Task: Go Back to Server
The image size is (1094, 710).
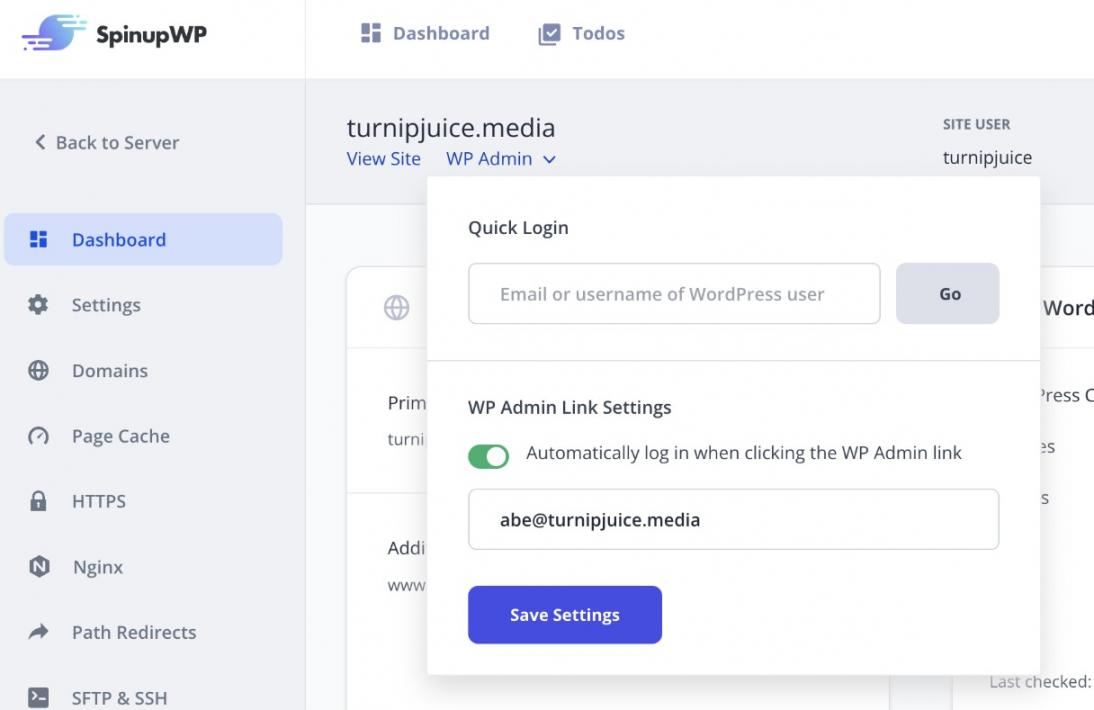Action: [x=107, y=142]
